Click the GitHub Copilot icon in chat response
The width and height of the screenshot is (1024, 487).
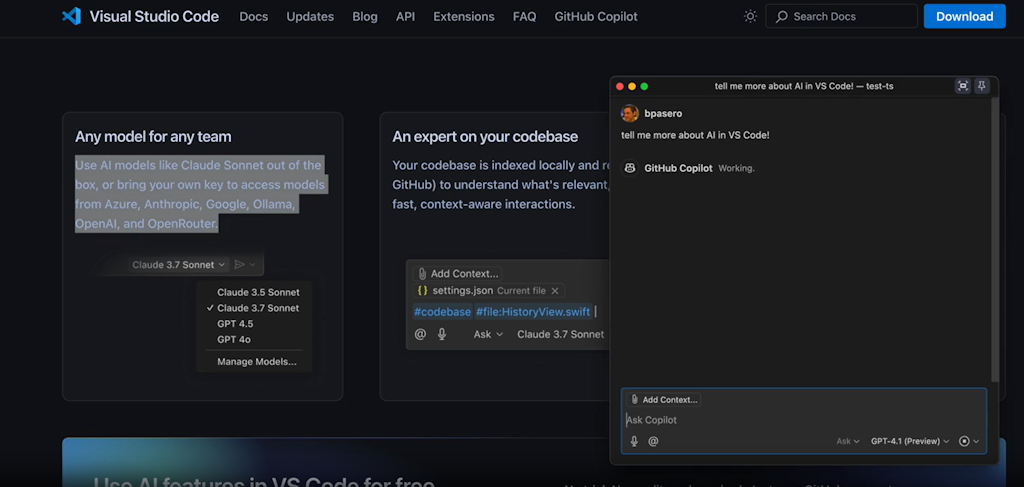click(x=630, y=168)
